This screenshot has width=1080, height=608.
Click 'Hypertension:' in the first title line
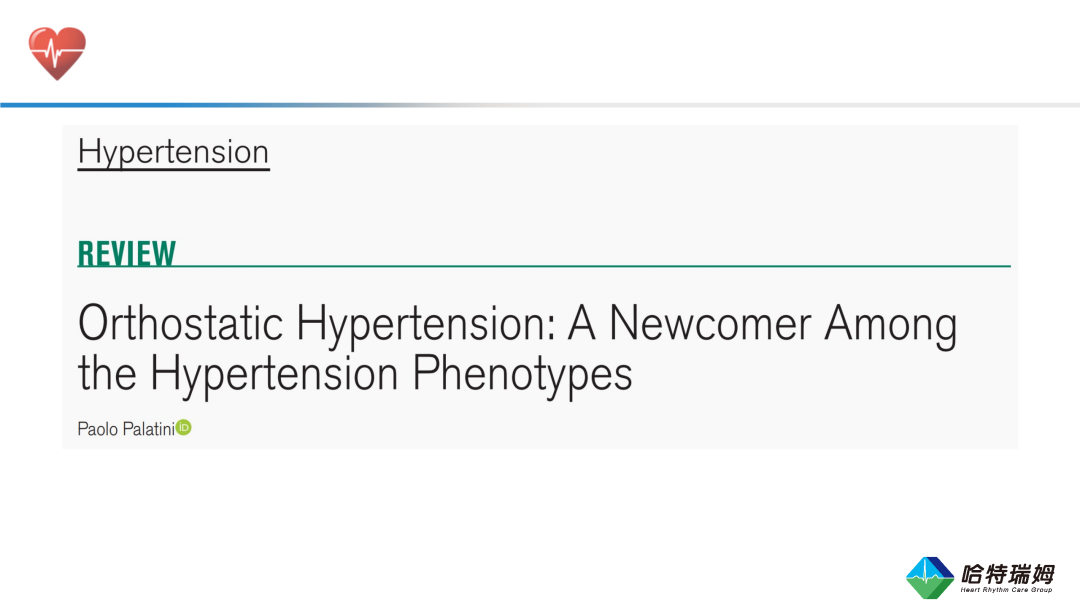(x=426, y=325)
